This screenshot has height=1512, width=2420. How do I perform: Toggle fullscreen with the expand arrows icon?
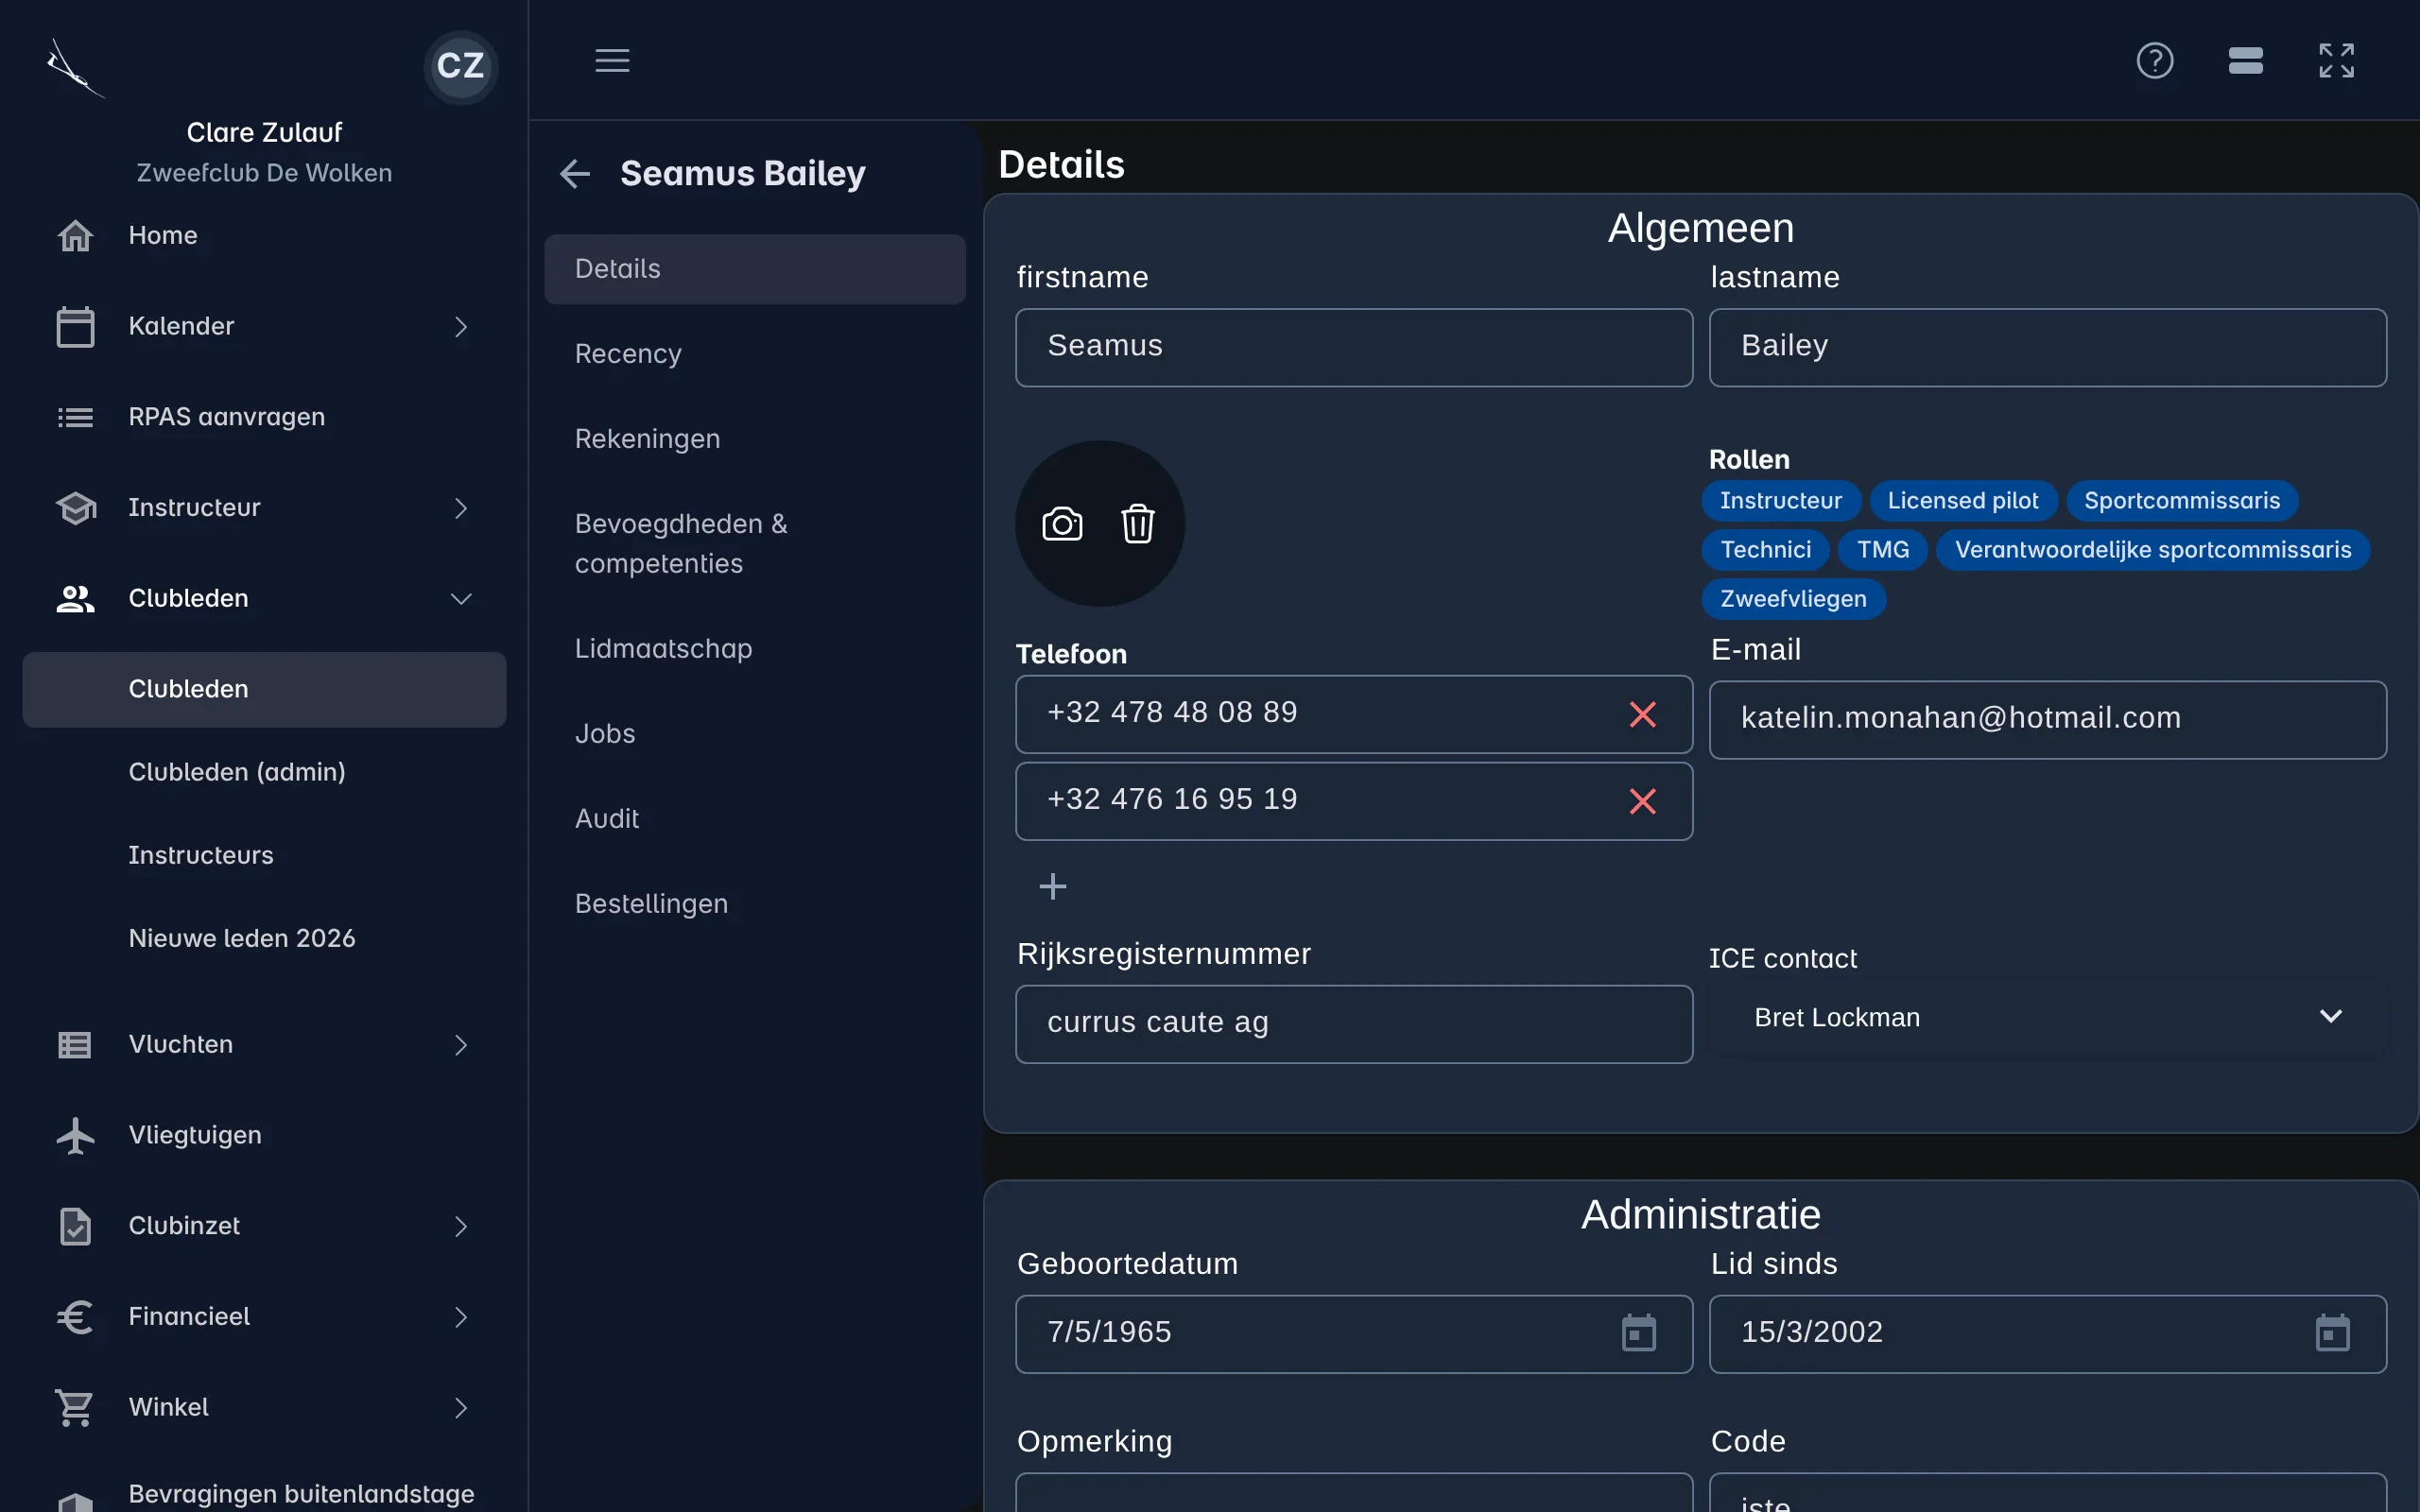pos(2336,60)
